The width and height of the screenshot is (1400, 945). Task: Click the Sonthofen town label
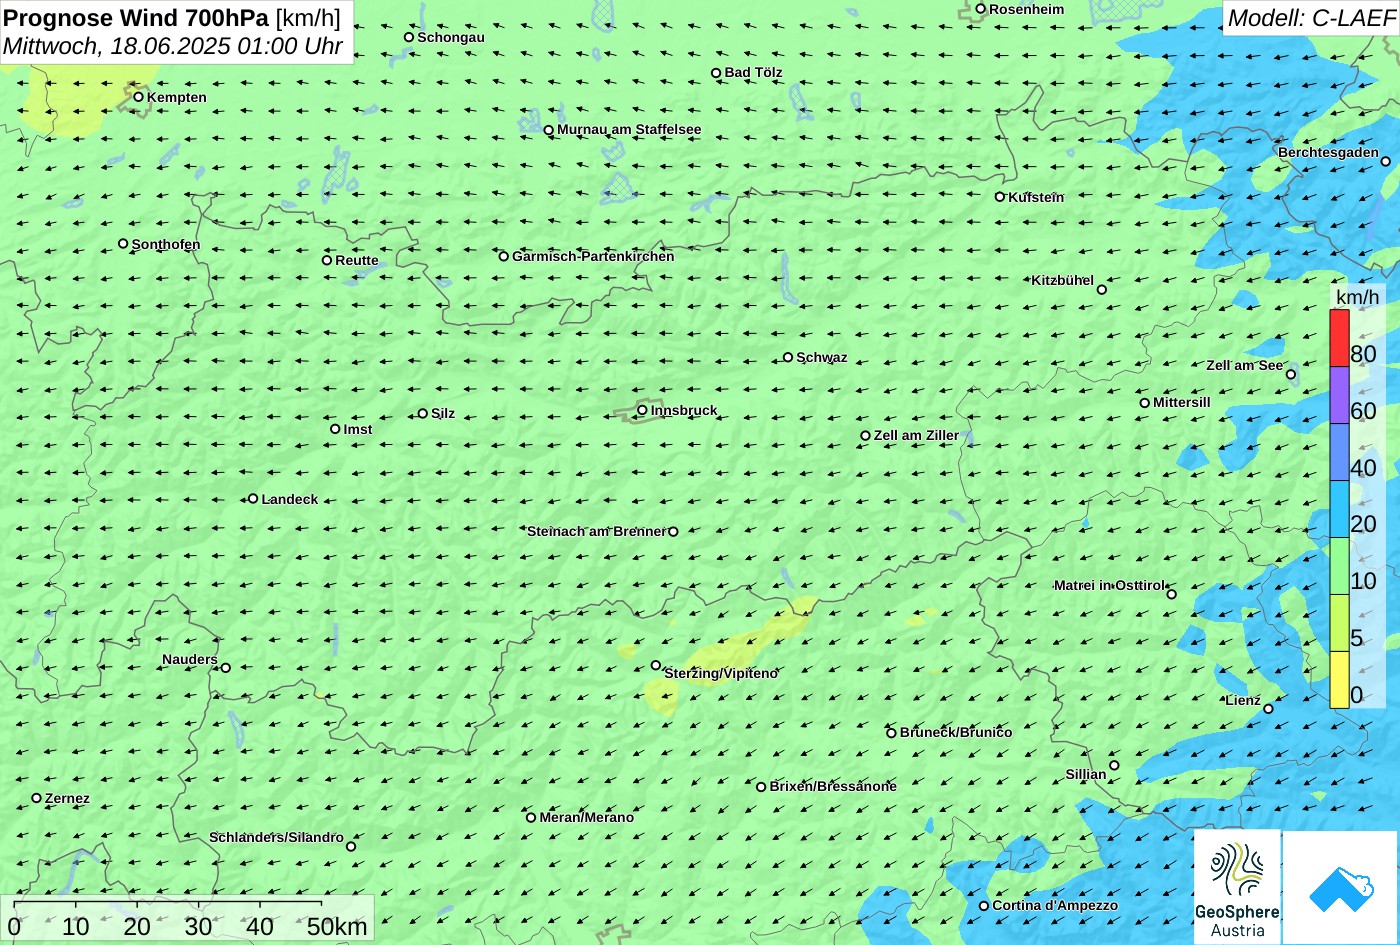166,244
